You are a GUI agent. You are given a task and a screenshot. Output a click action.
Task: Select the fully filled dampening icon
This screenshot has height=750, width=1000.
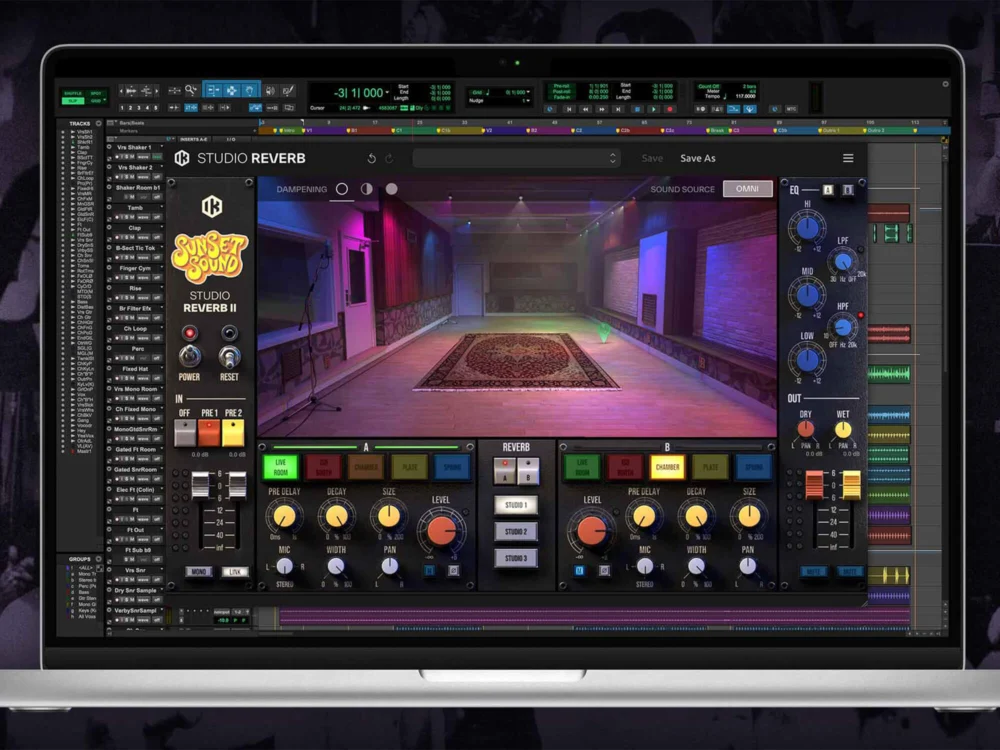coord(391,189)
